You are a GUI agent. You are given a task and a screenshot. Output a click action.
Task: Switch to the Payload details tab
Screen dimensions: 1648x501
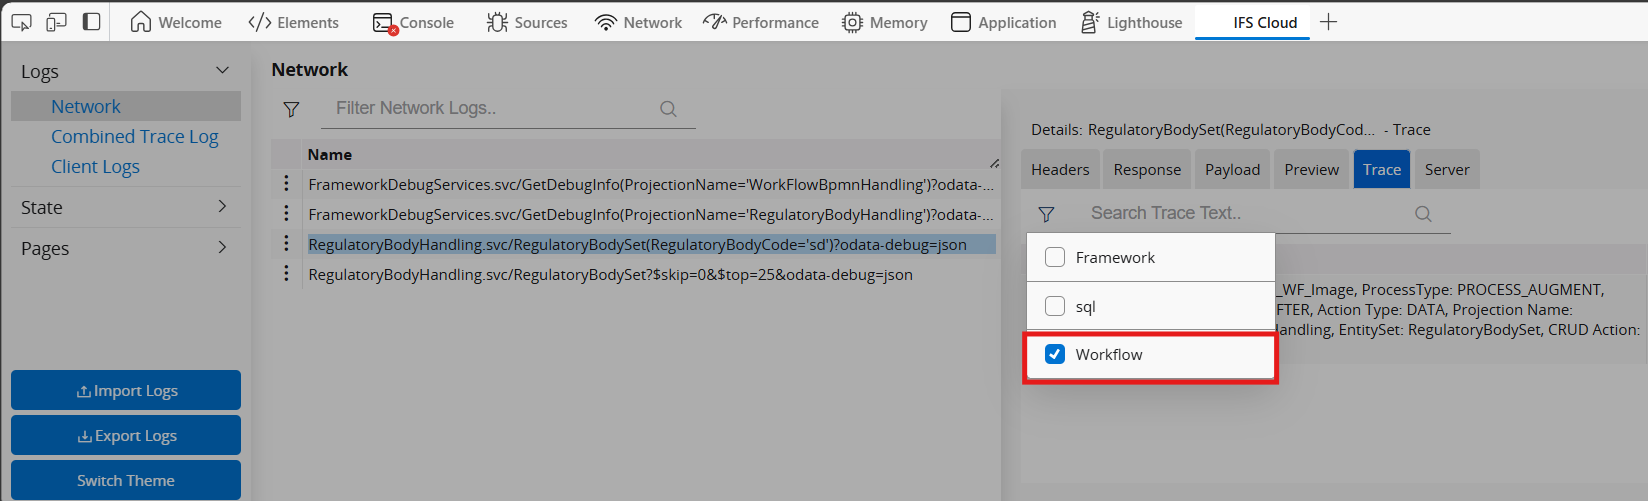pyautogui.click(x=1232, y=170)
